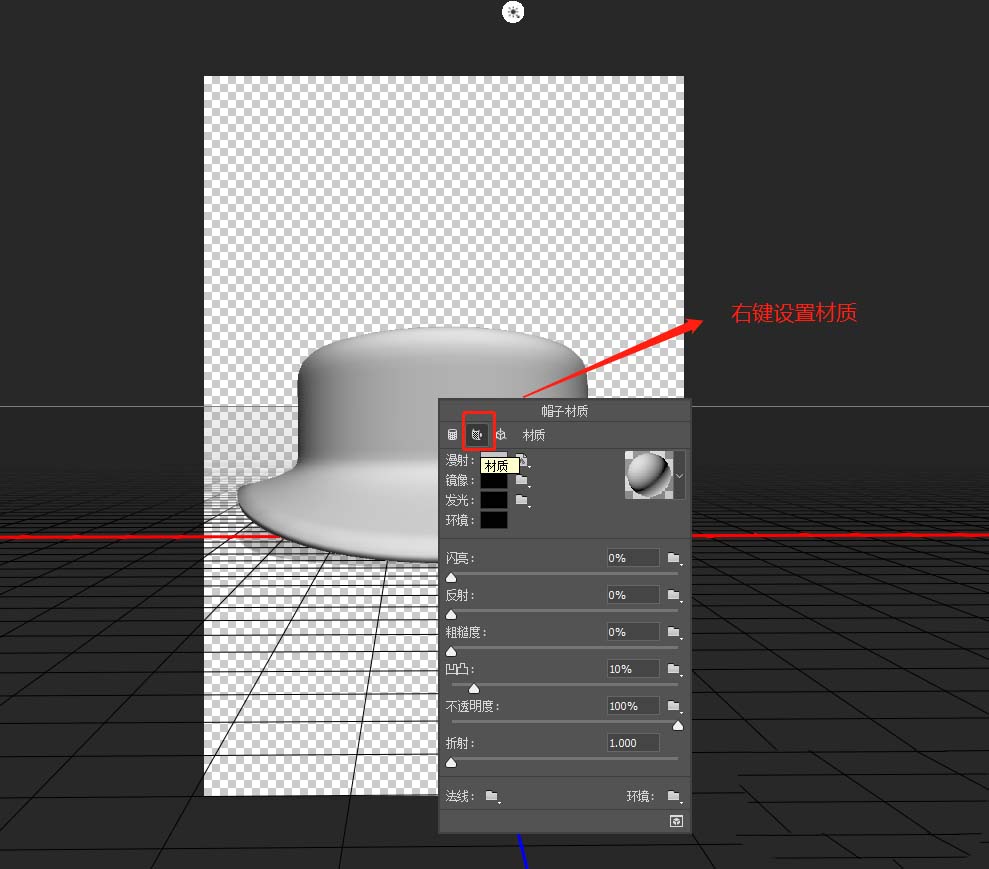The image size is (989, 869).
Task: Click the 不透明度 value field showing 100%
Action: point(633,706)
